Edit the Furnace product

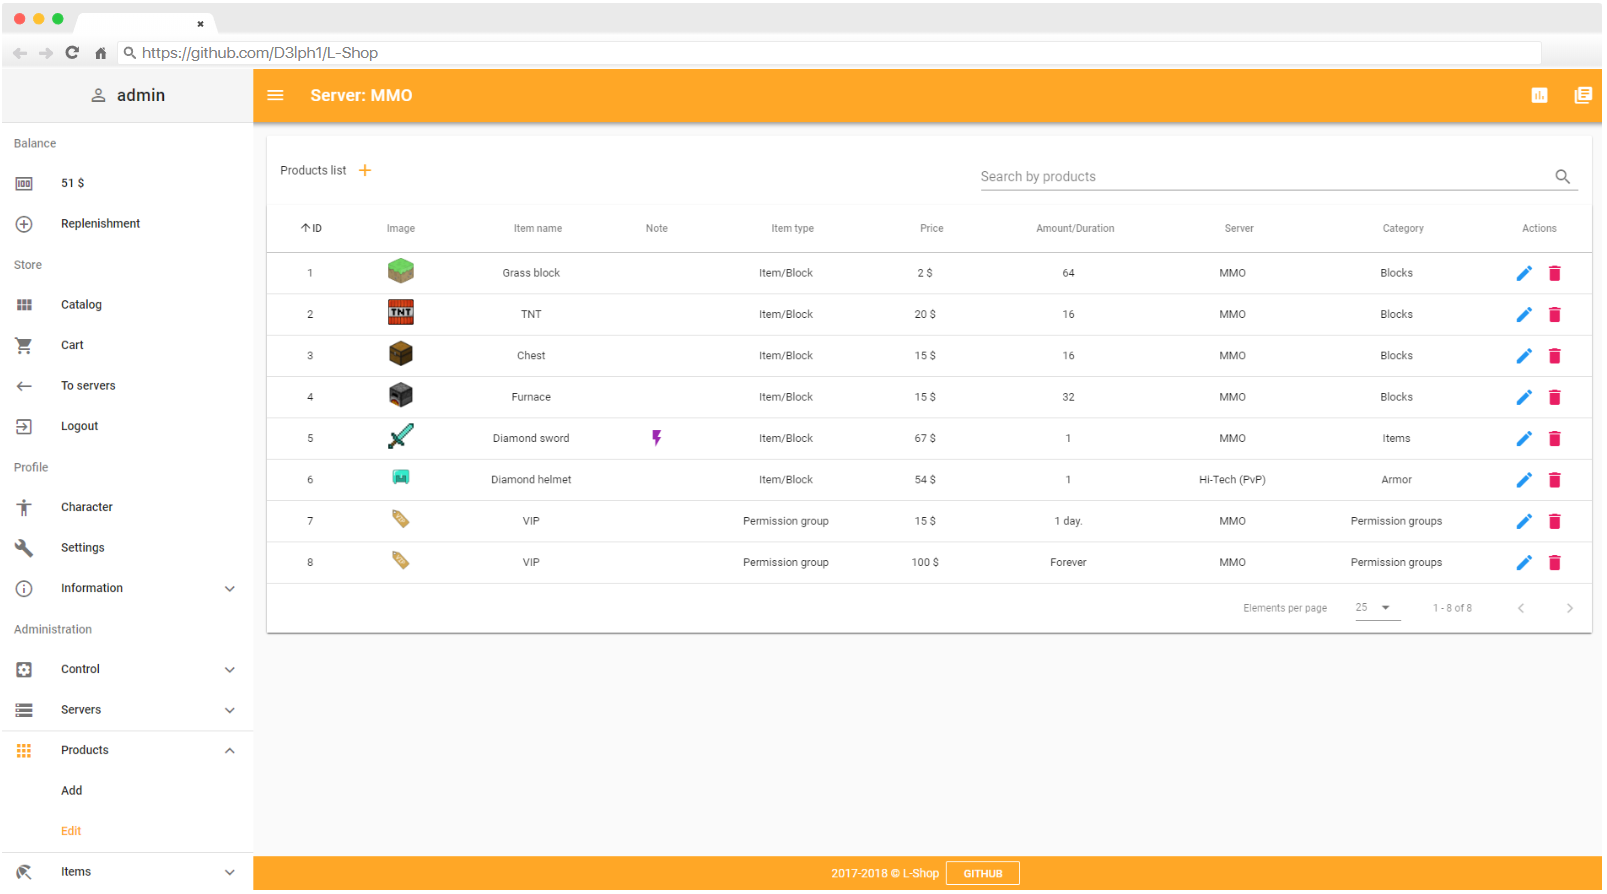(x=1524, y=397)
